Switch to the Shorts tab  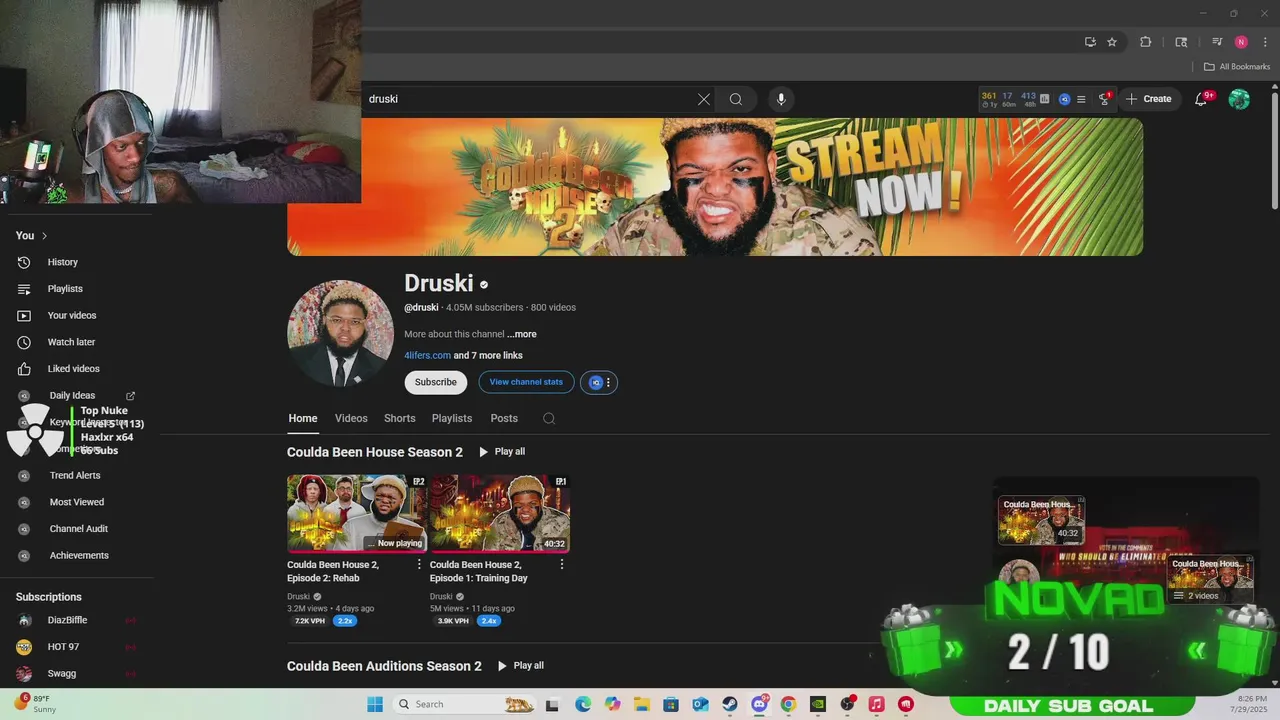pos(400,418)
